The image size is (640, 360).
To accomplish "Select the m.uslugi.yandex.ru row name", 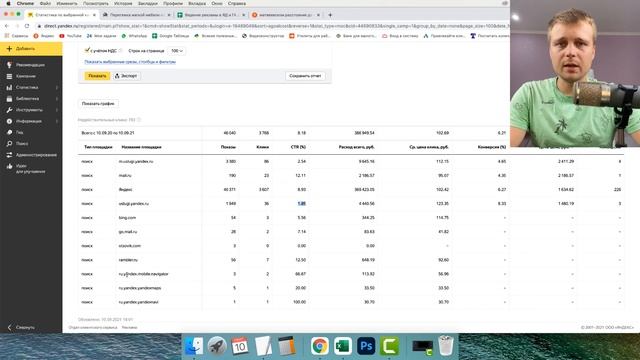I will 136,162.
